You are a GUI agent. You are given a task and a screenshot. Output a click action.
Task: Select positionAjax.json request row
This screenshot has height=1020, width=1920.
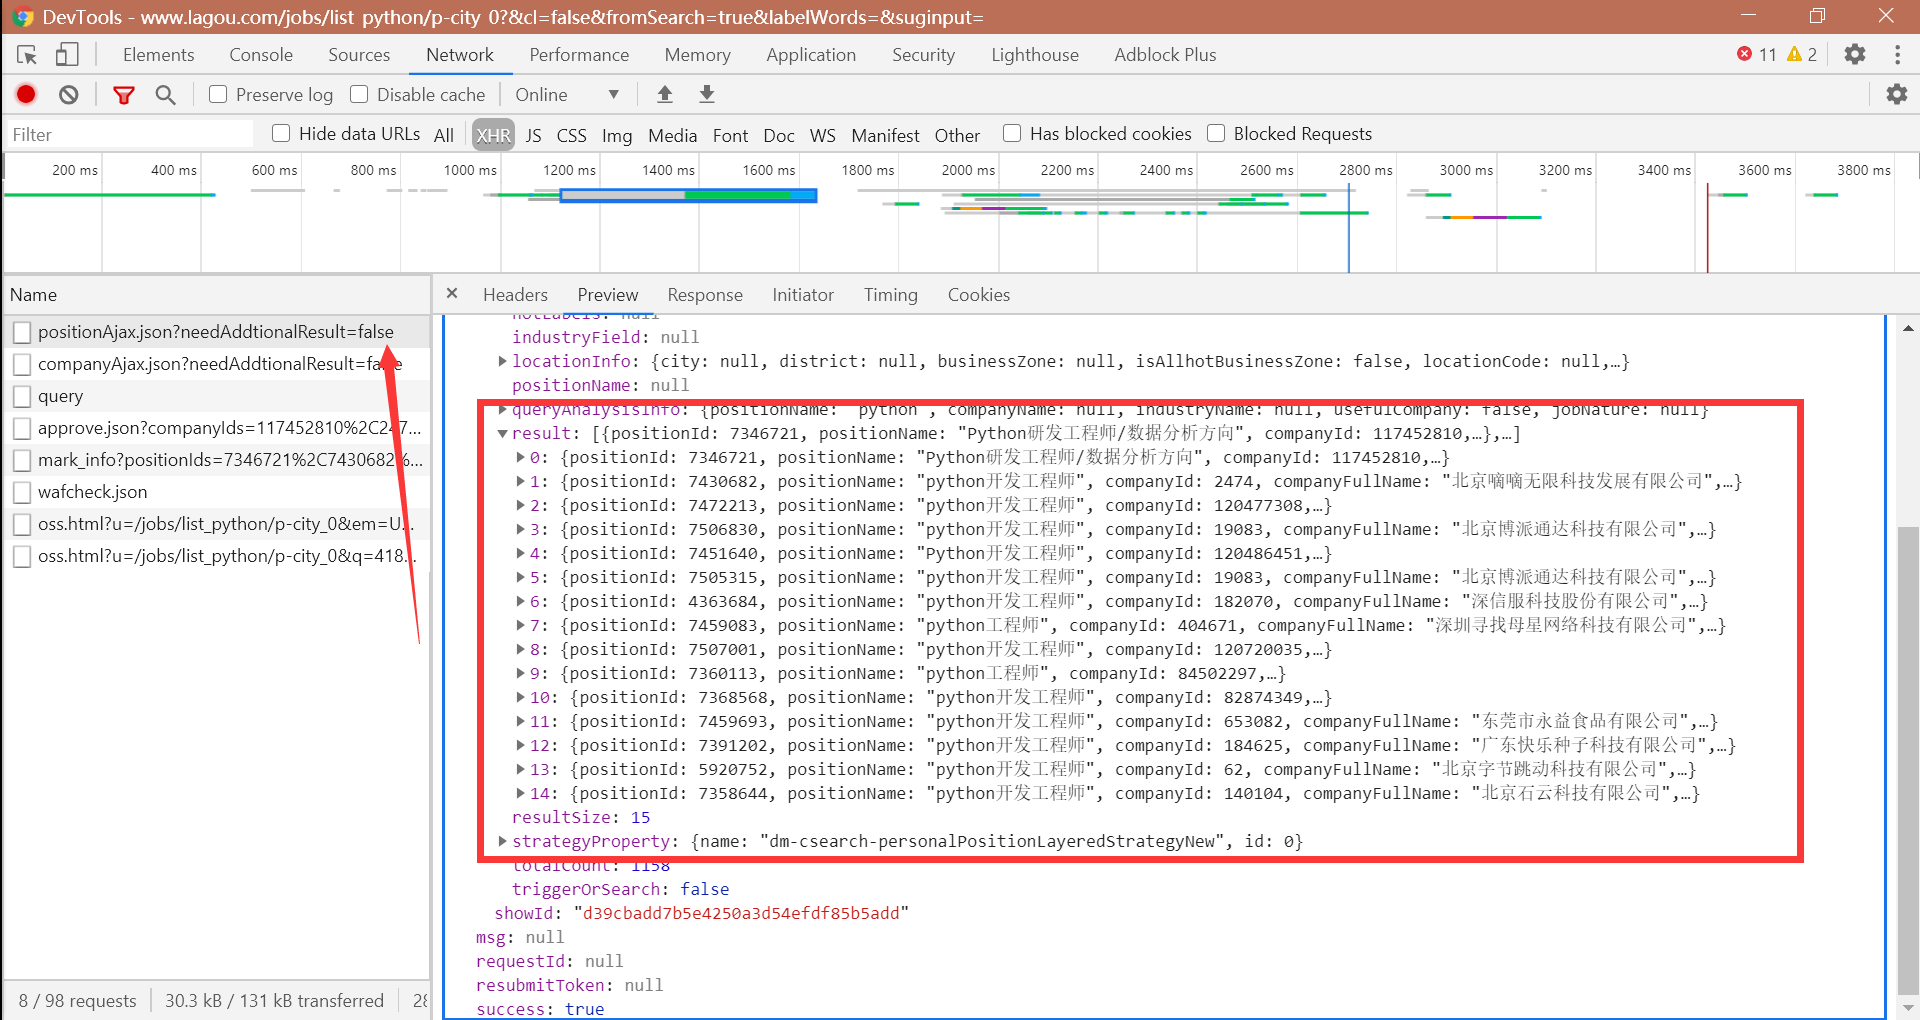(217, 332)
